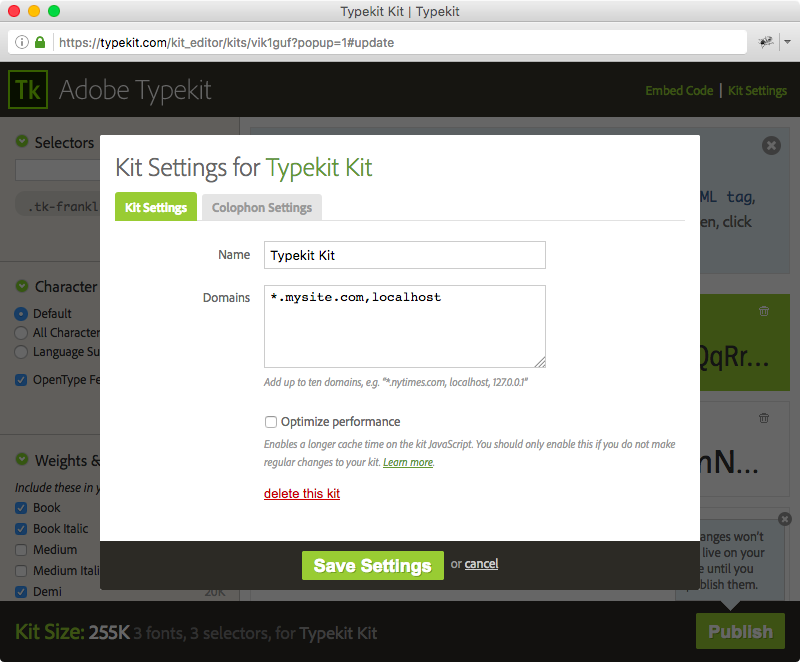Click the site info icon in address bar
Image resolution: width=800 pixels, height=662 pixels.
pyautogui.click(x=22, y=42)
